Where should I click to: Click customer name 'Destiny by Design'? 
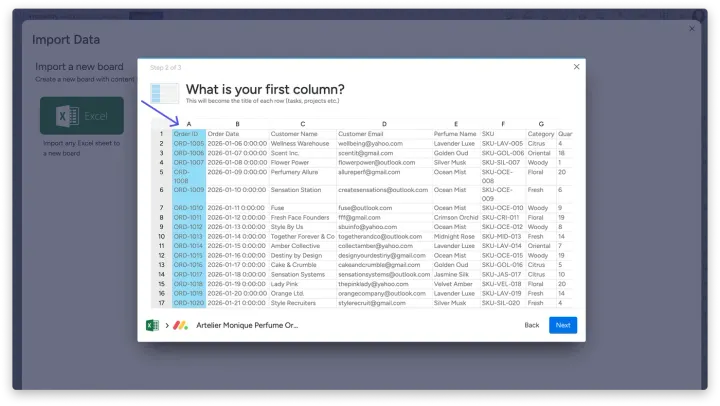(296, 255)
